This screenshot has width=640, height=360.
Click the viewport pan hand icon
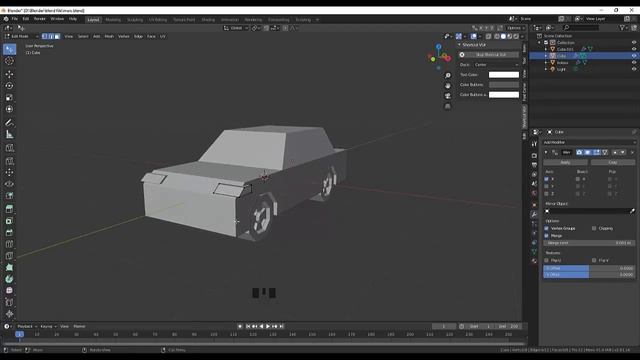click(448, 86)
